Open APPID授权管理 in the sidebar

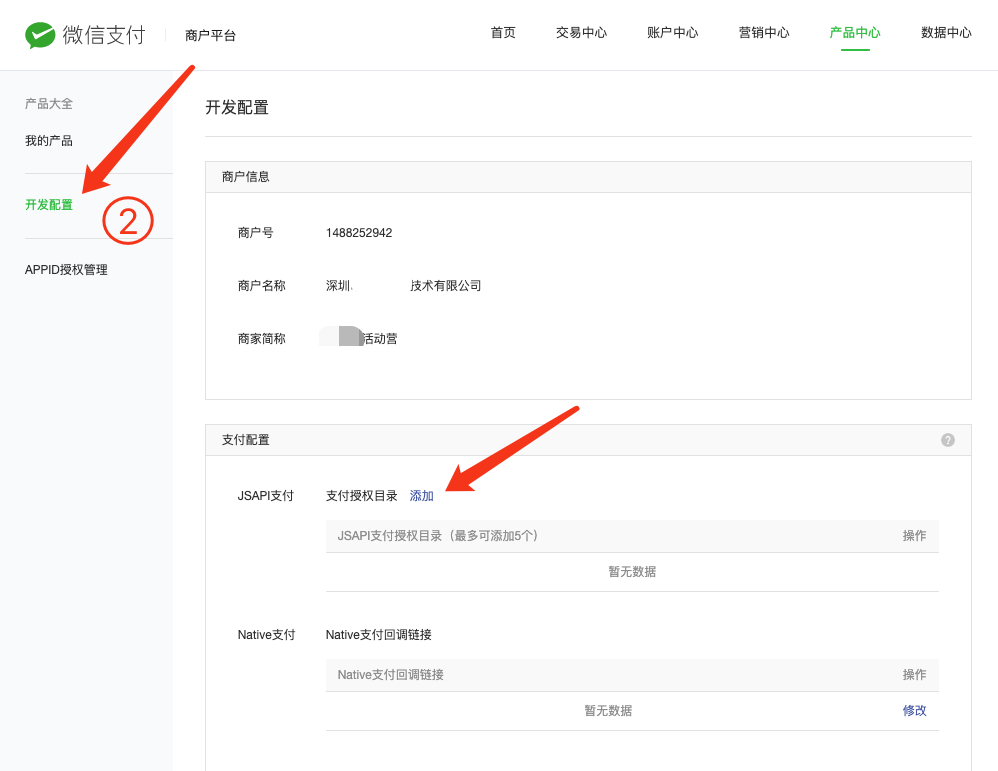click(66, 270)
